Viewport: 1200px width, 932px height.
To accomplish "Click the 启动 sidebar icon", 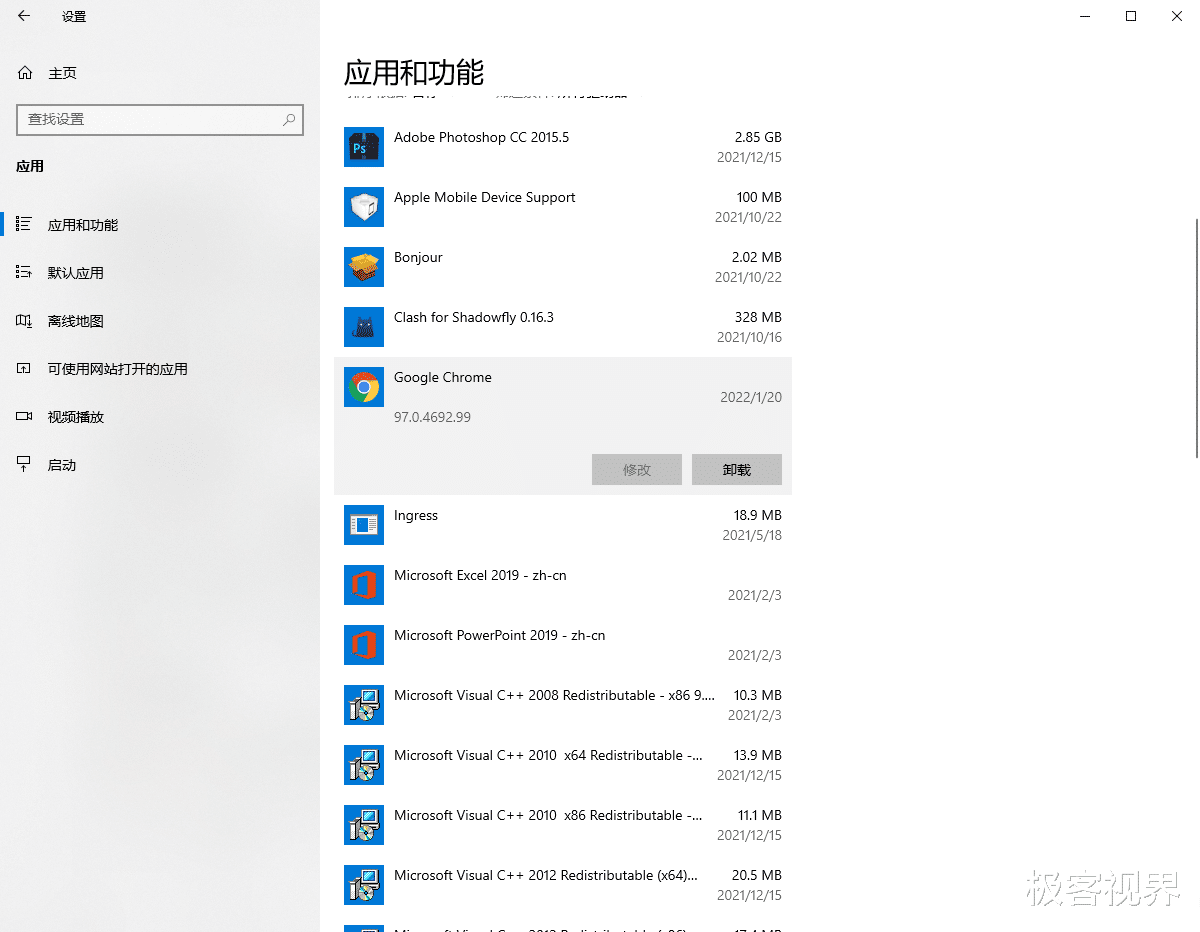I will click(25, 465).
